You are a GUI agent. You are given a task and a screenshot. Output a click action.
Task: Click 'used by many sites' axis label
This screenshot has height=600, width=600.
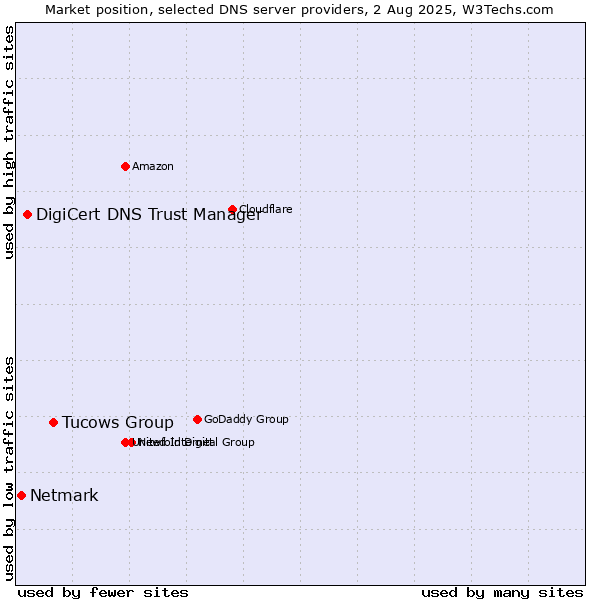pos(502,593)
